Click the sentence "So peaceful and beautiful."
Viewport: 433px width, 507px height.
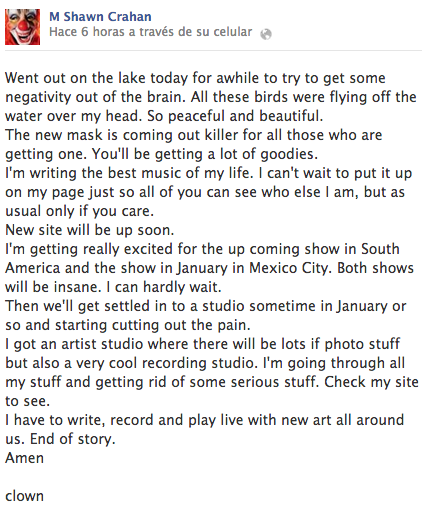tap(235, 116)
